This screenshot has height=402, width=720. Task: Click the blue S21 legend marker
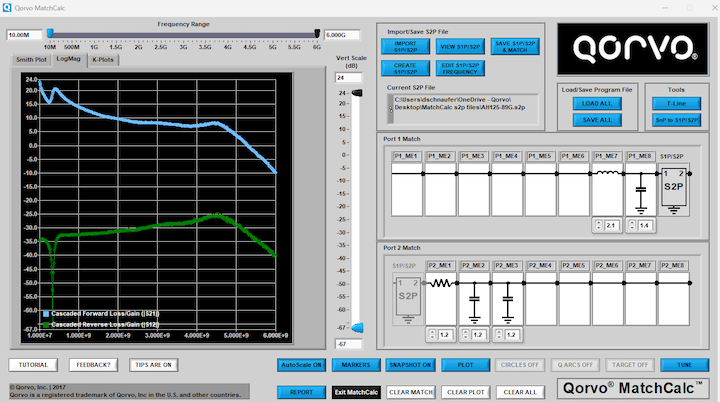(46, 314)
